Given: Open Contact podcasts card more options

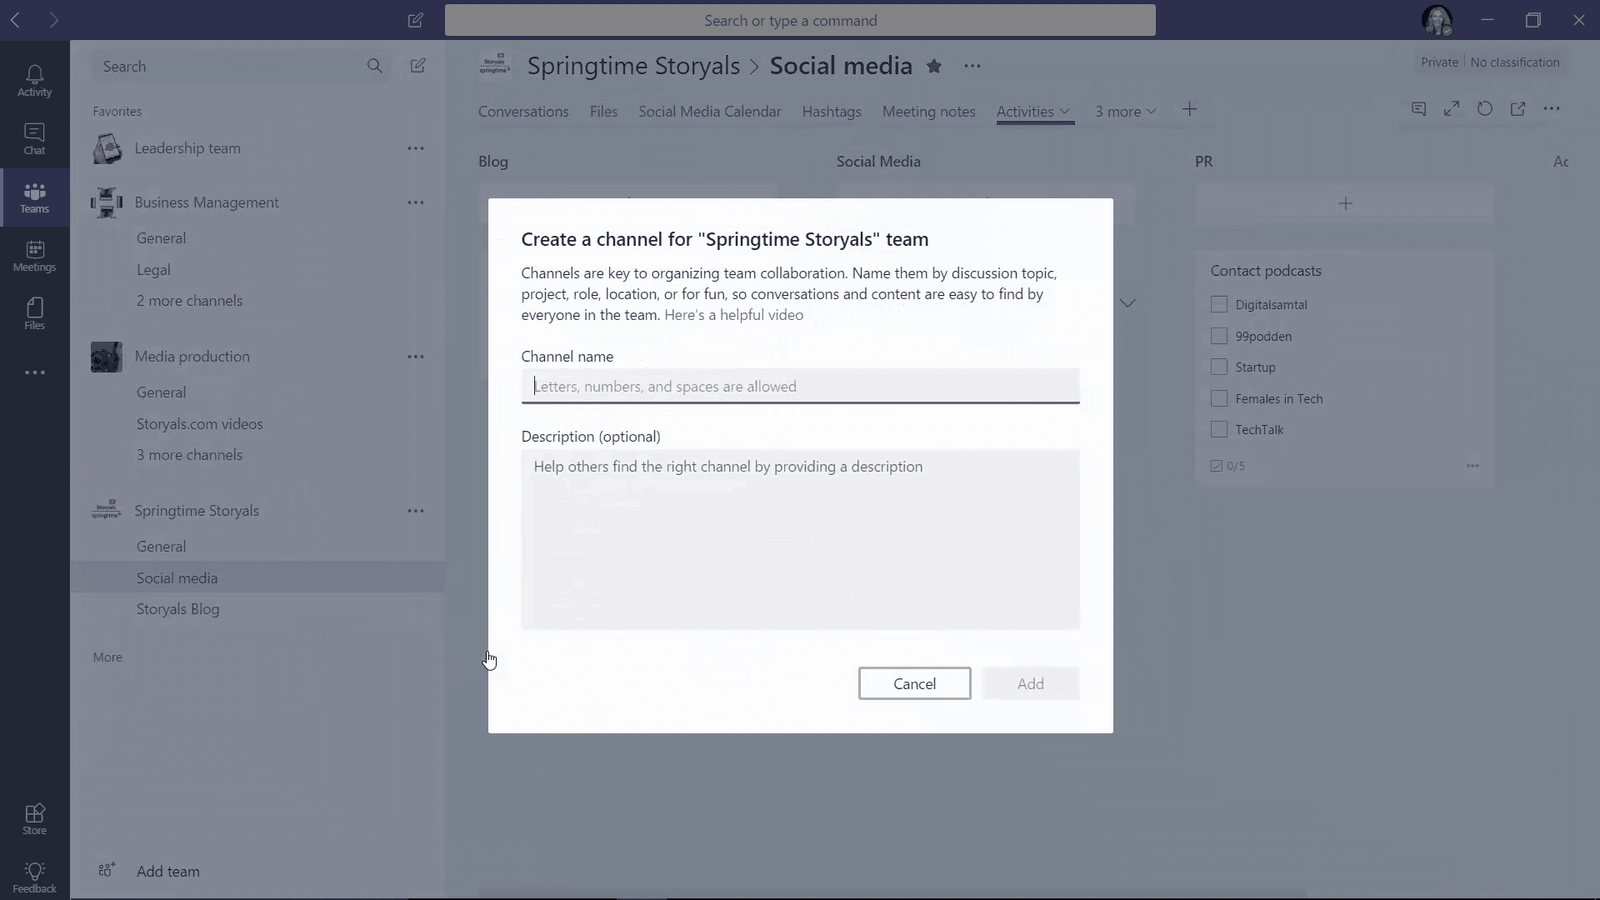Looking at the screenshot, I should point(1473,465).
